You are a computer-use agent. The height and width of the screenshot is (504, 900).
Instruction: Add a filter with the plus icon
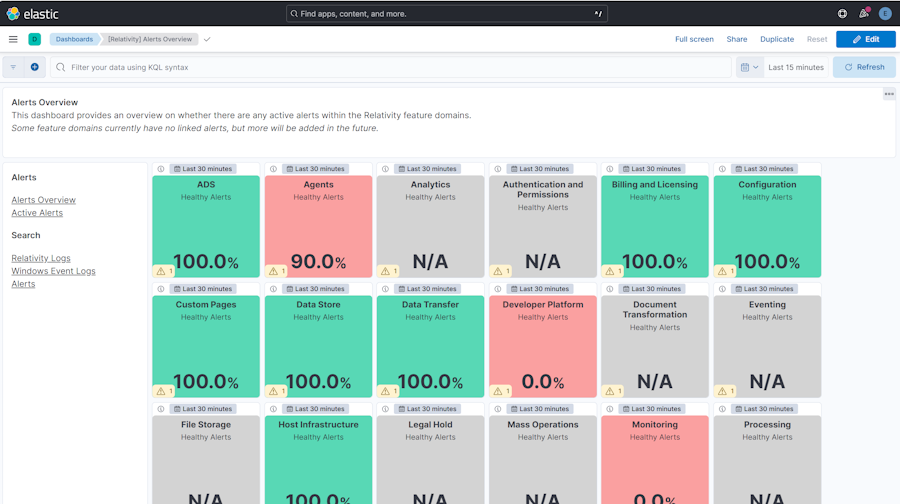(x=34, y=67)
